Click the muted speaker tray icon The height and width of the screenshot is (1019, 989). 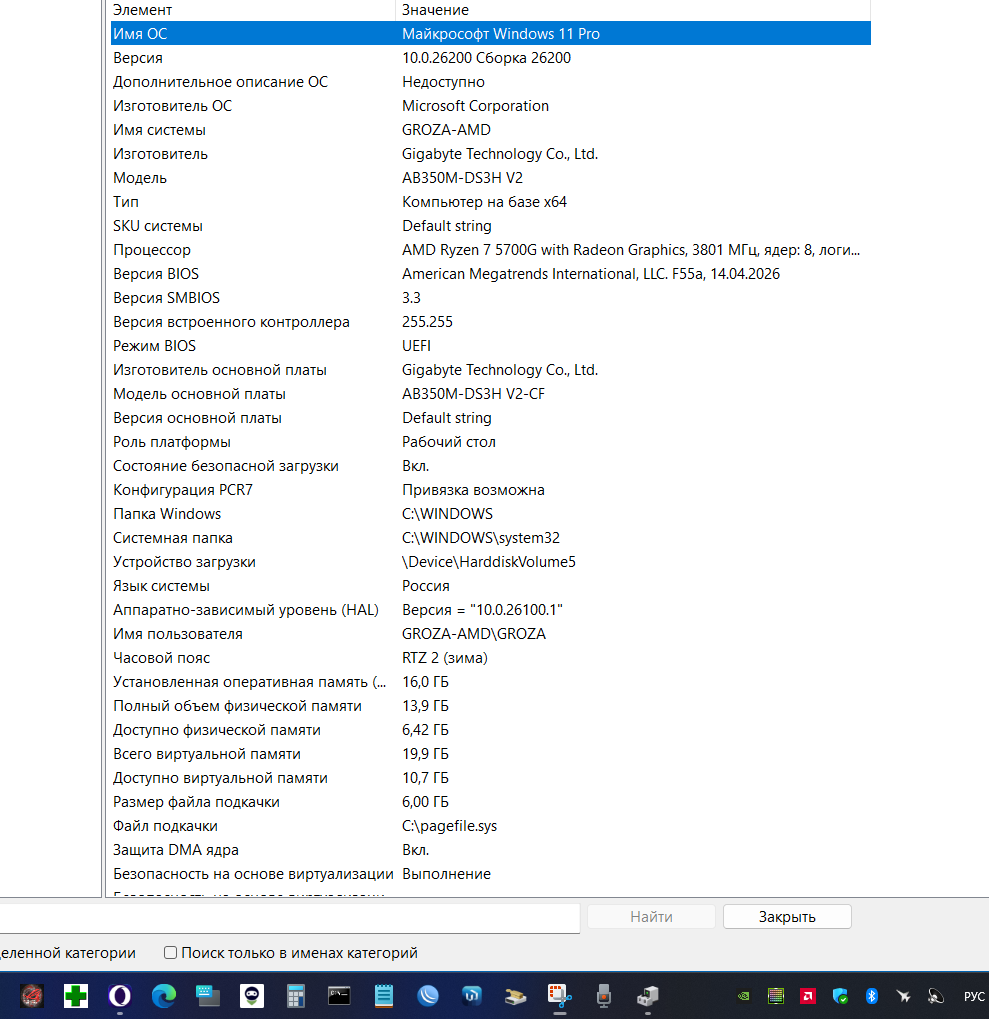tap(935, 996)
